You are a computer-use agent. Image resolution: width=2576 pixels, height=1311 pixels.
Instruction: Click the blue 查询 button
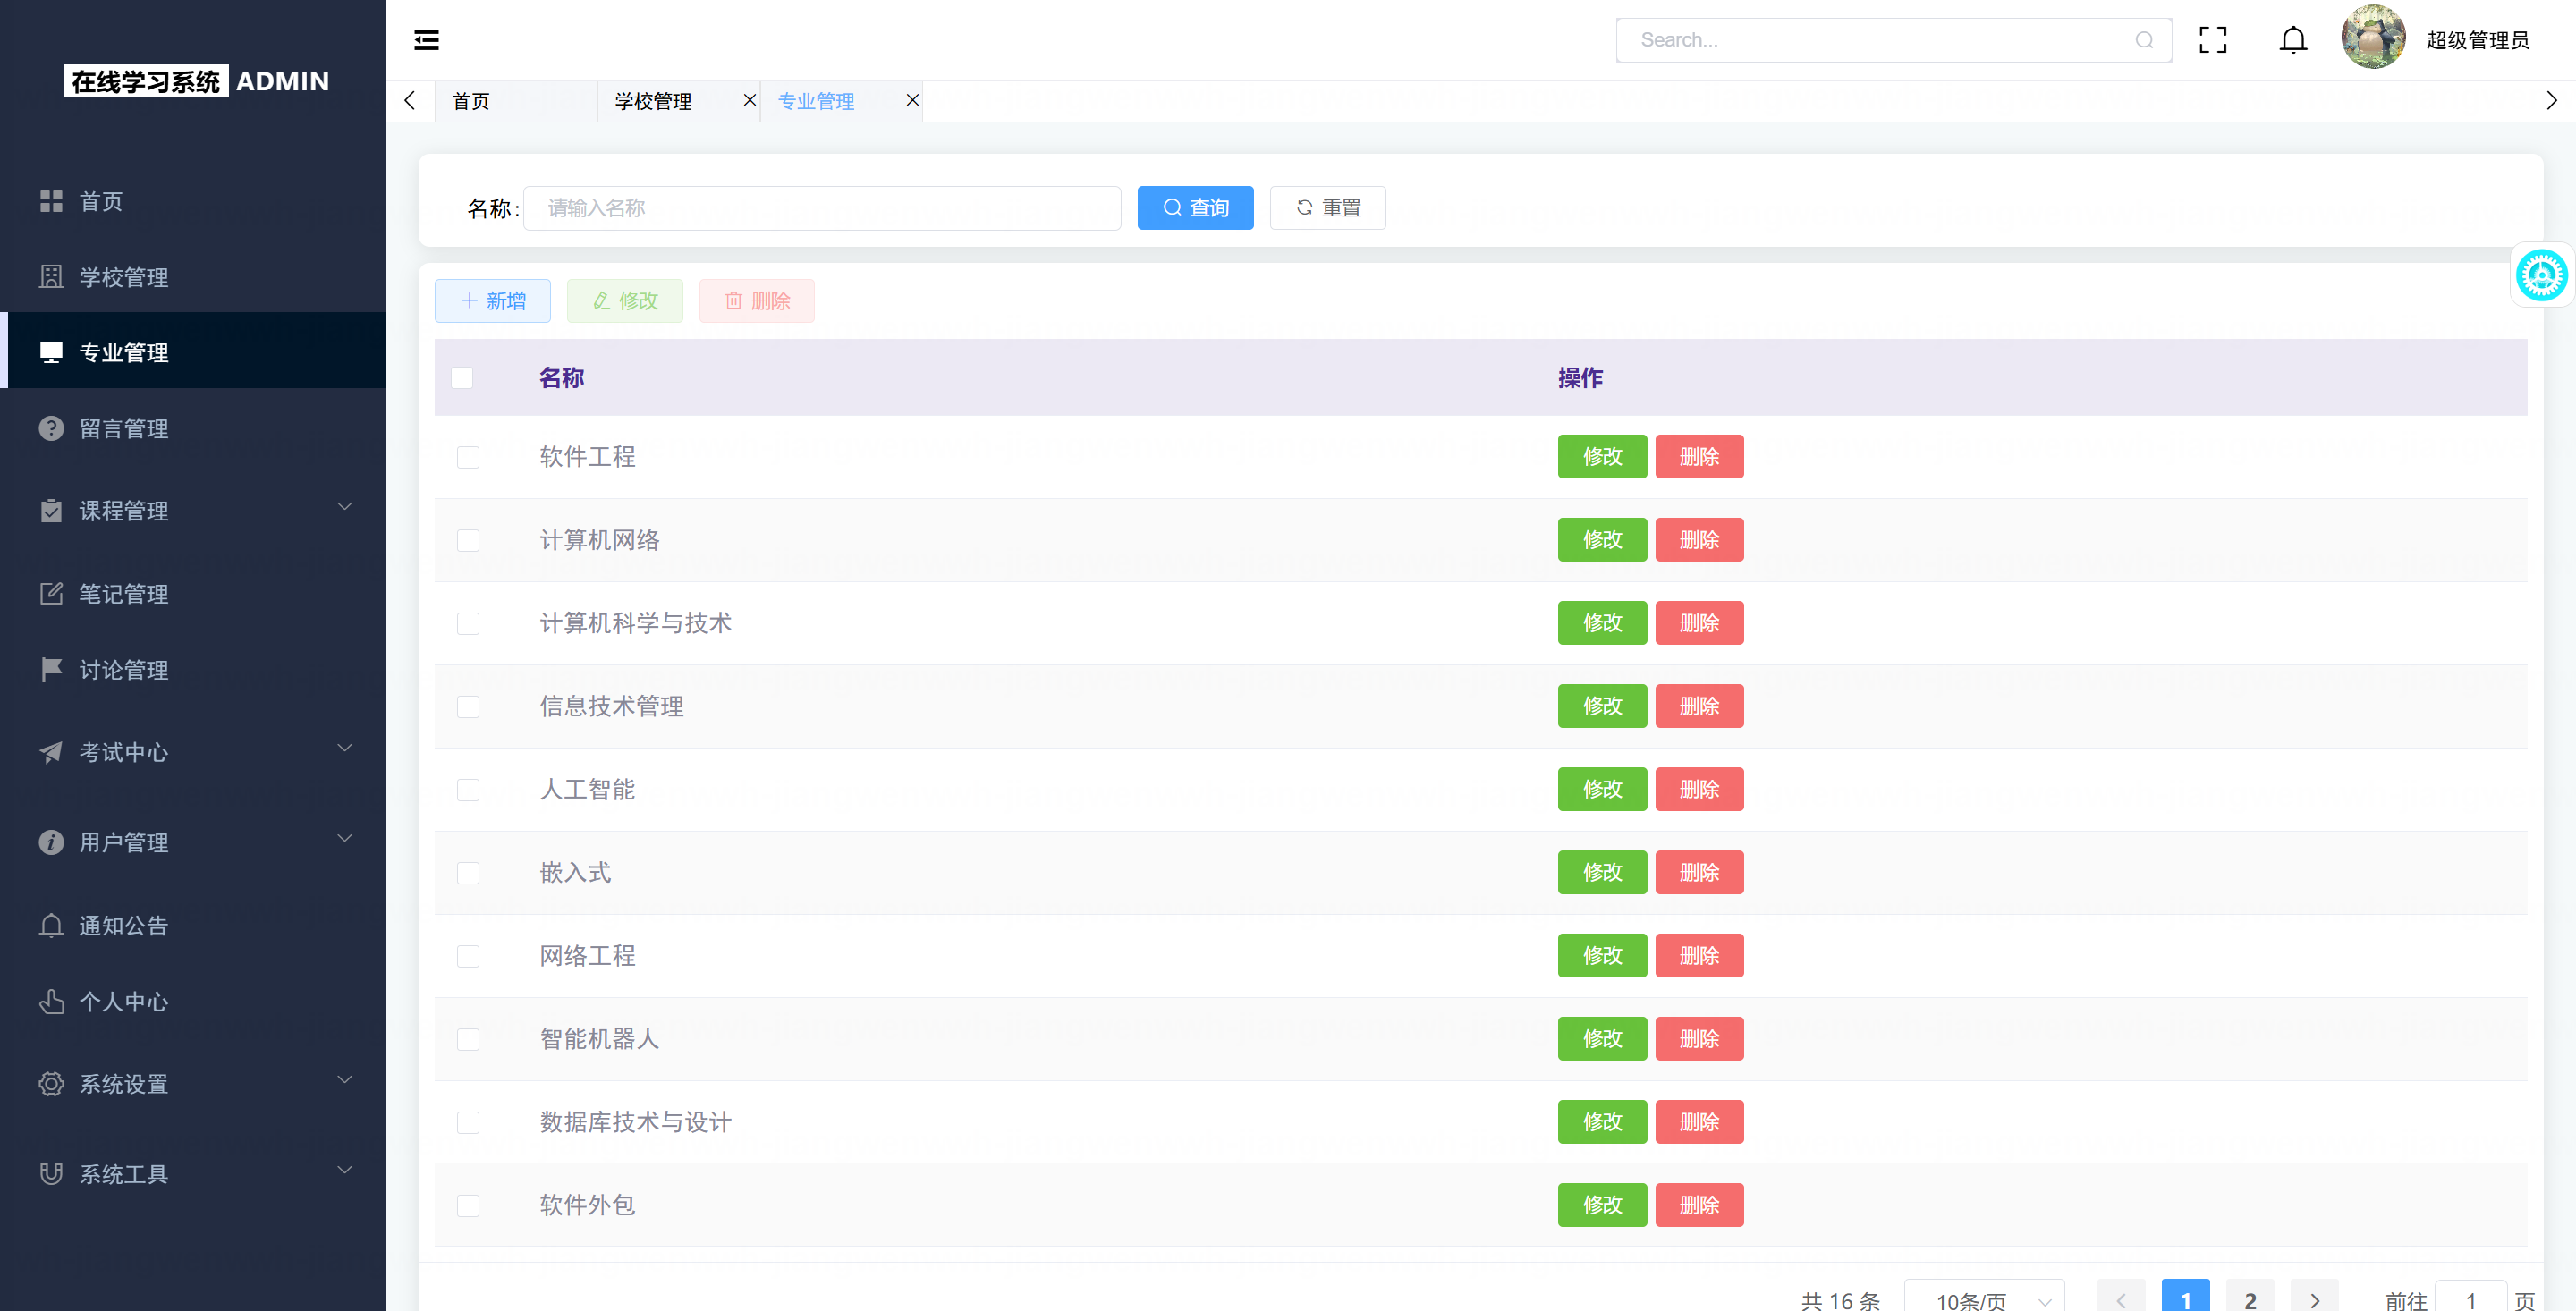click(x=1195, y=208)
